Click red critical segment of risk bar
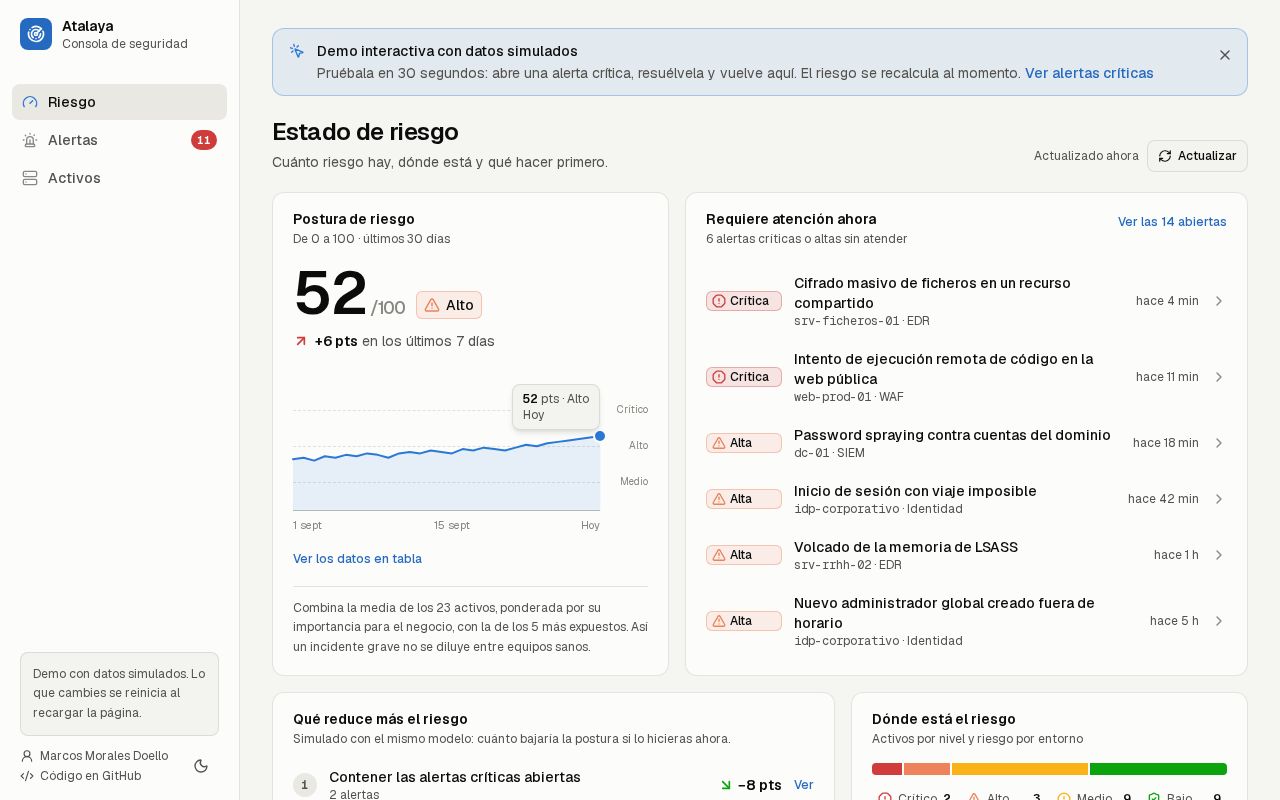The height and width of the screenshot is (800, 1280). tap(887, 769)
